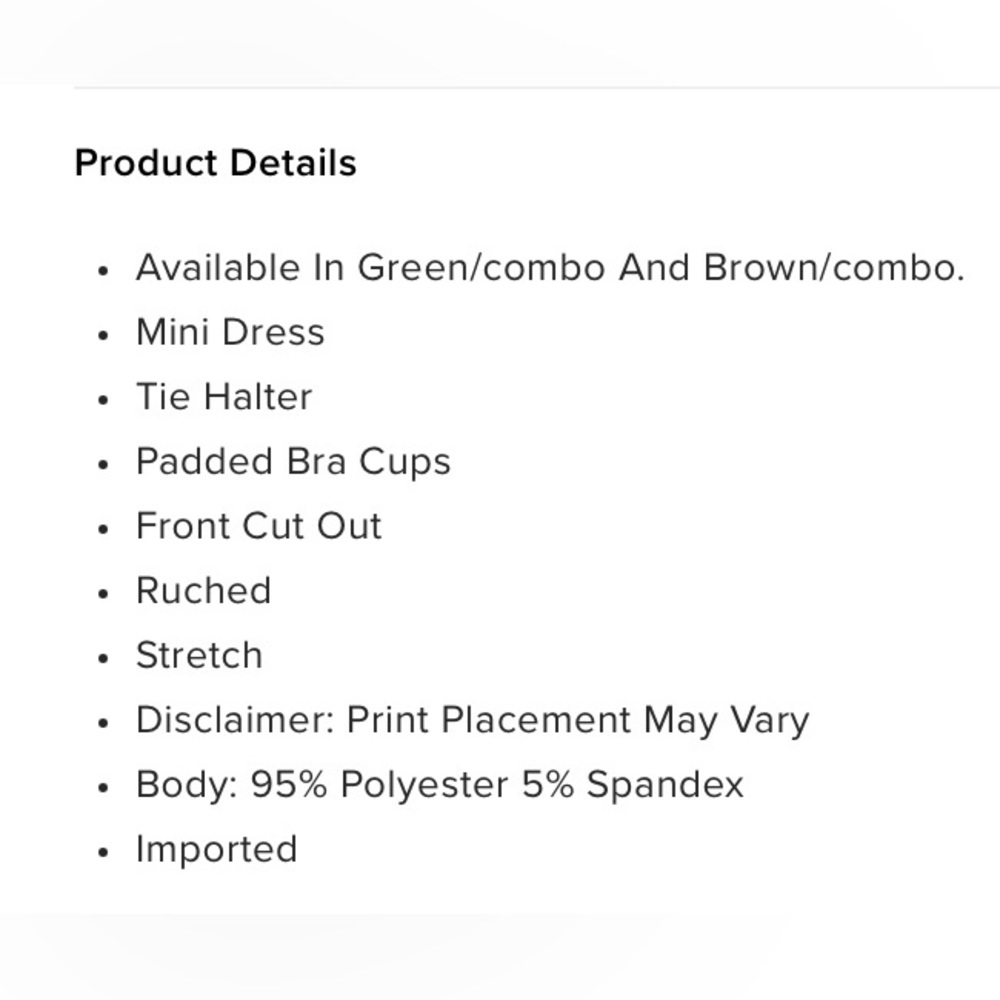Click the Tie Halter detail text
The image size is (1000, 1000).
pos(224,397)
